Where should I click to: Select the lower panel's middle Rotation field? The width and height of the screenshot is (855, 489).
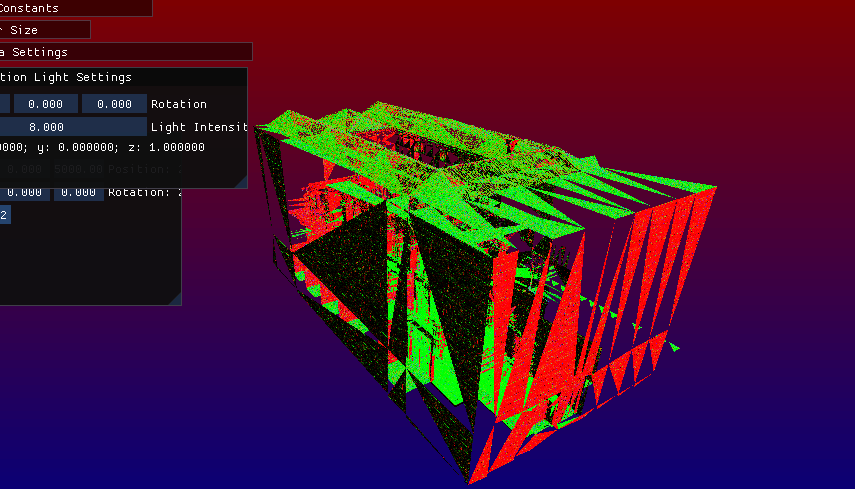pos(24,192)
